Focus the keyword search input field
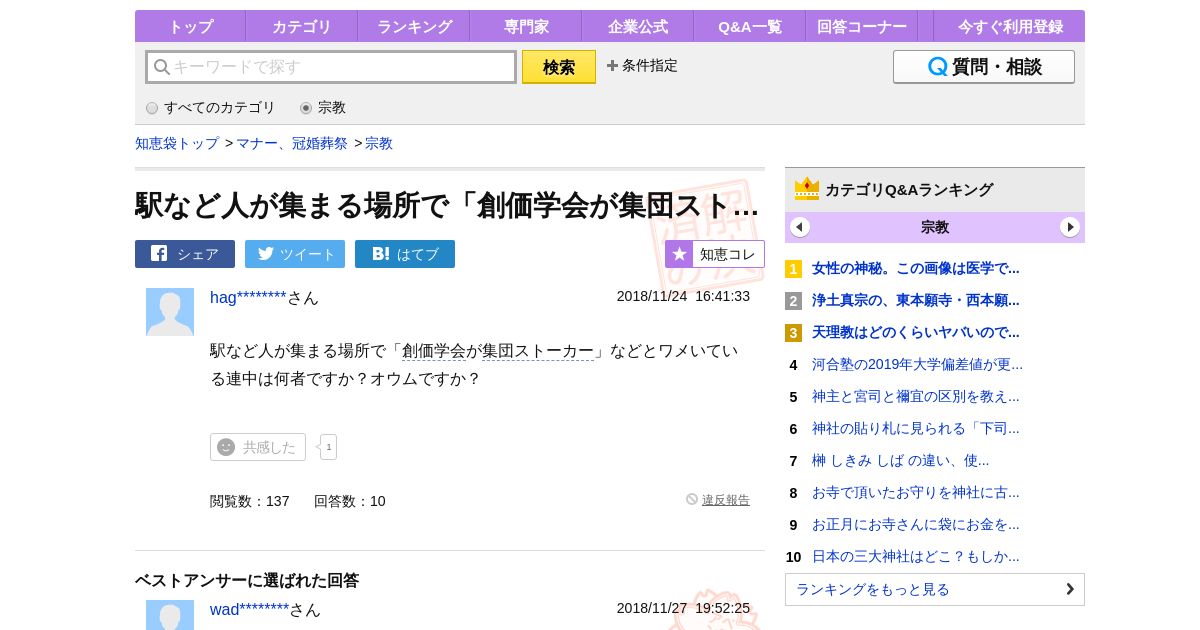This screenshot has width=1200, height=630. tap(331, 67)
